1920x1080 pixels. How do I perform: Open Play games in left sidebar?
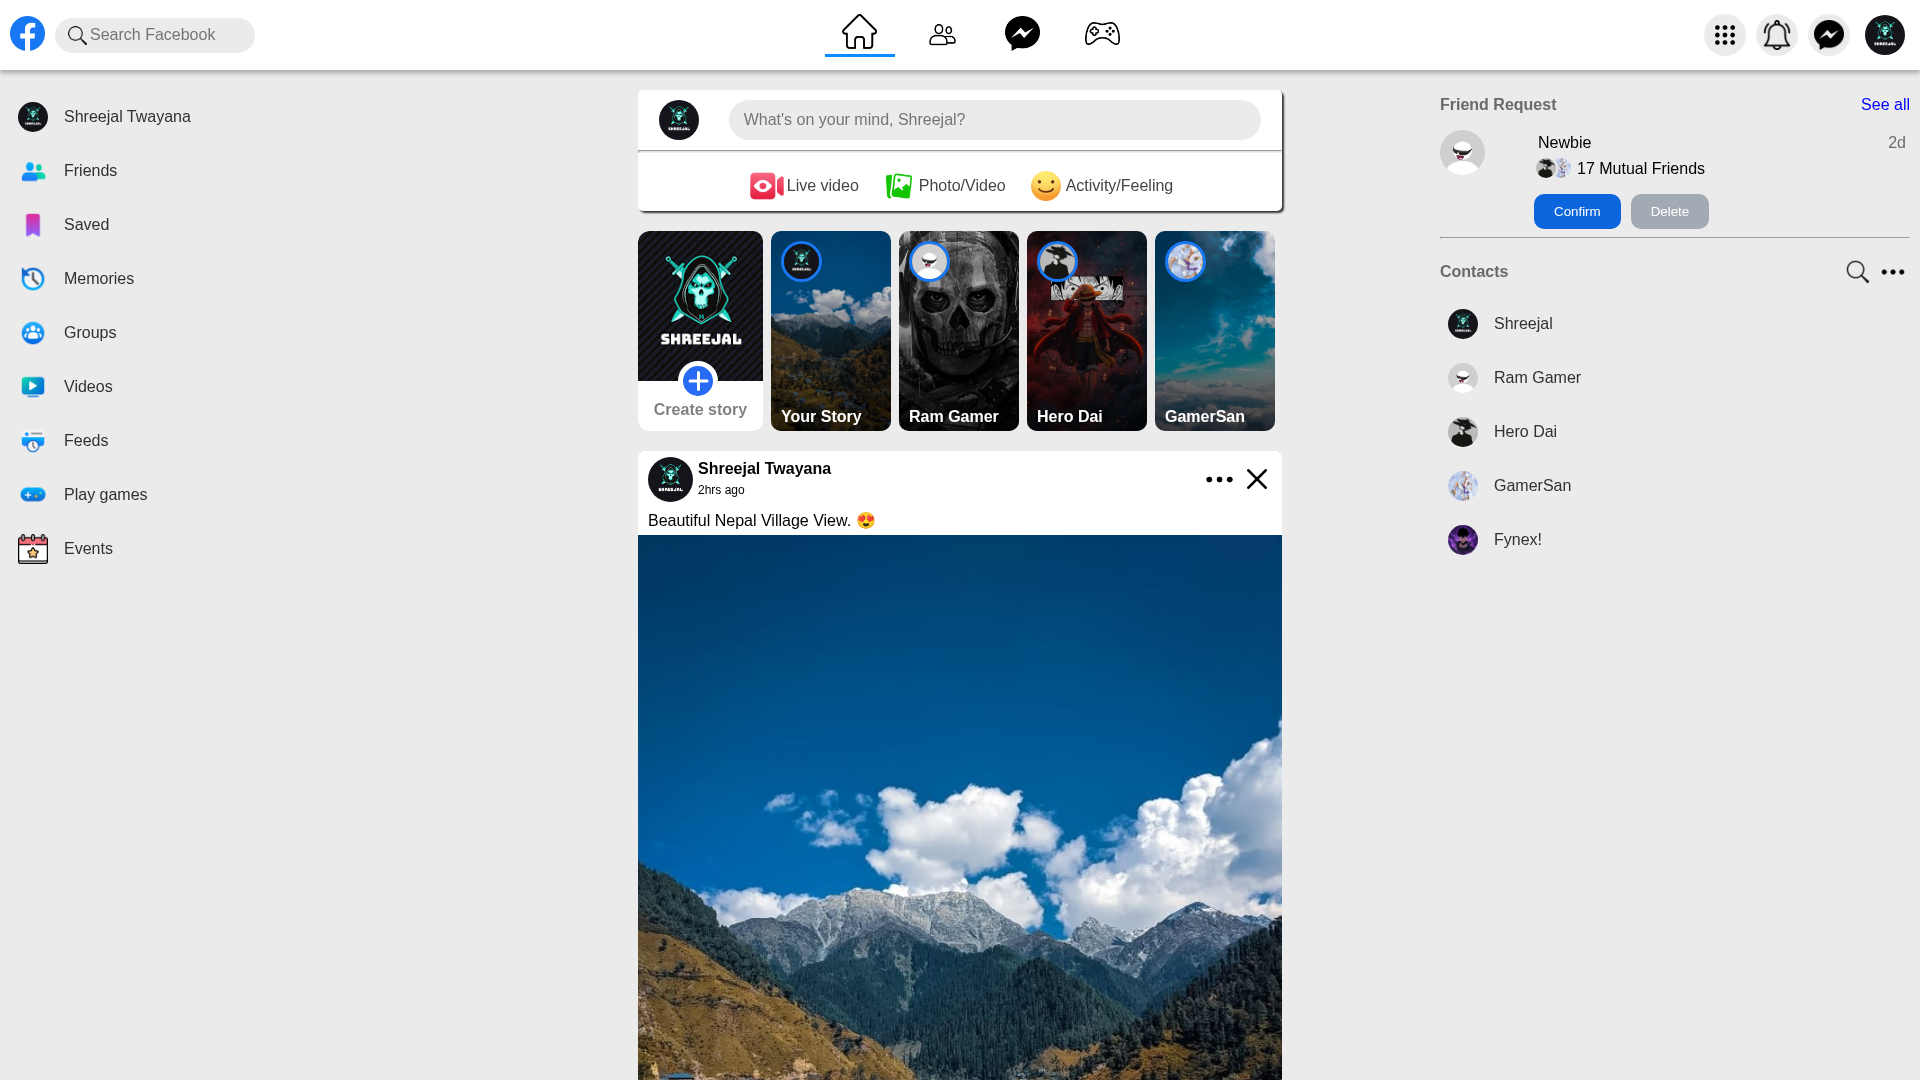click(83, 495)
